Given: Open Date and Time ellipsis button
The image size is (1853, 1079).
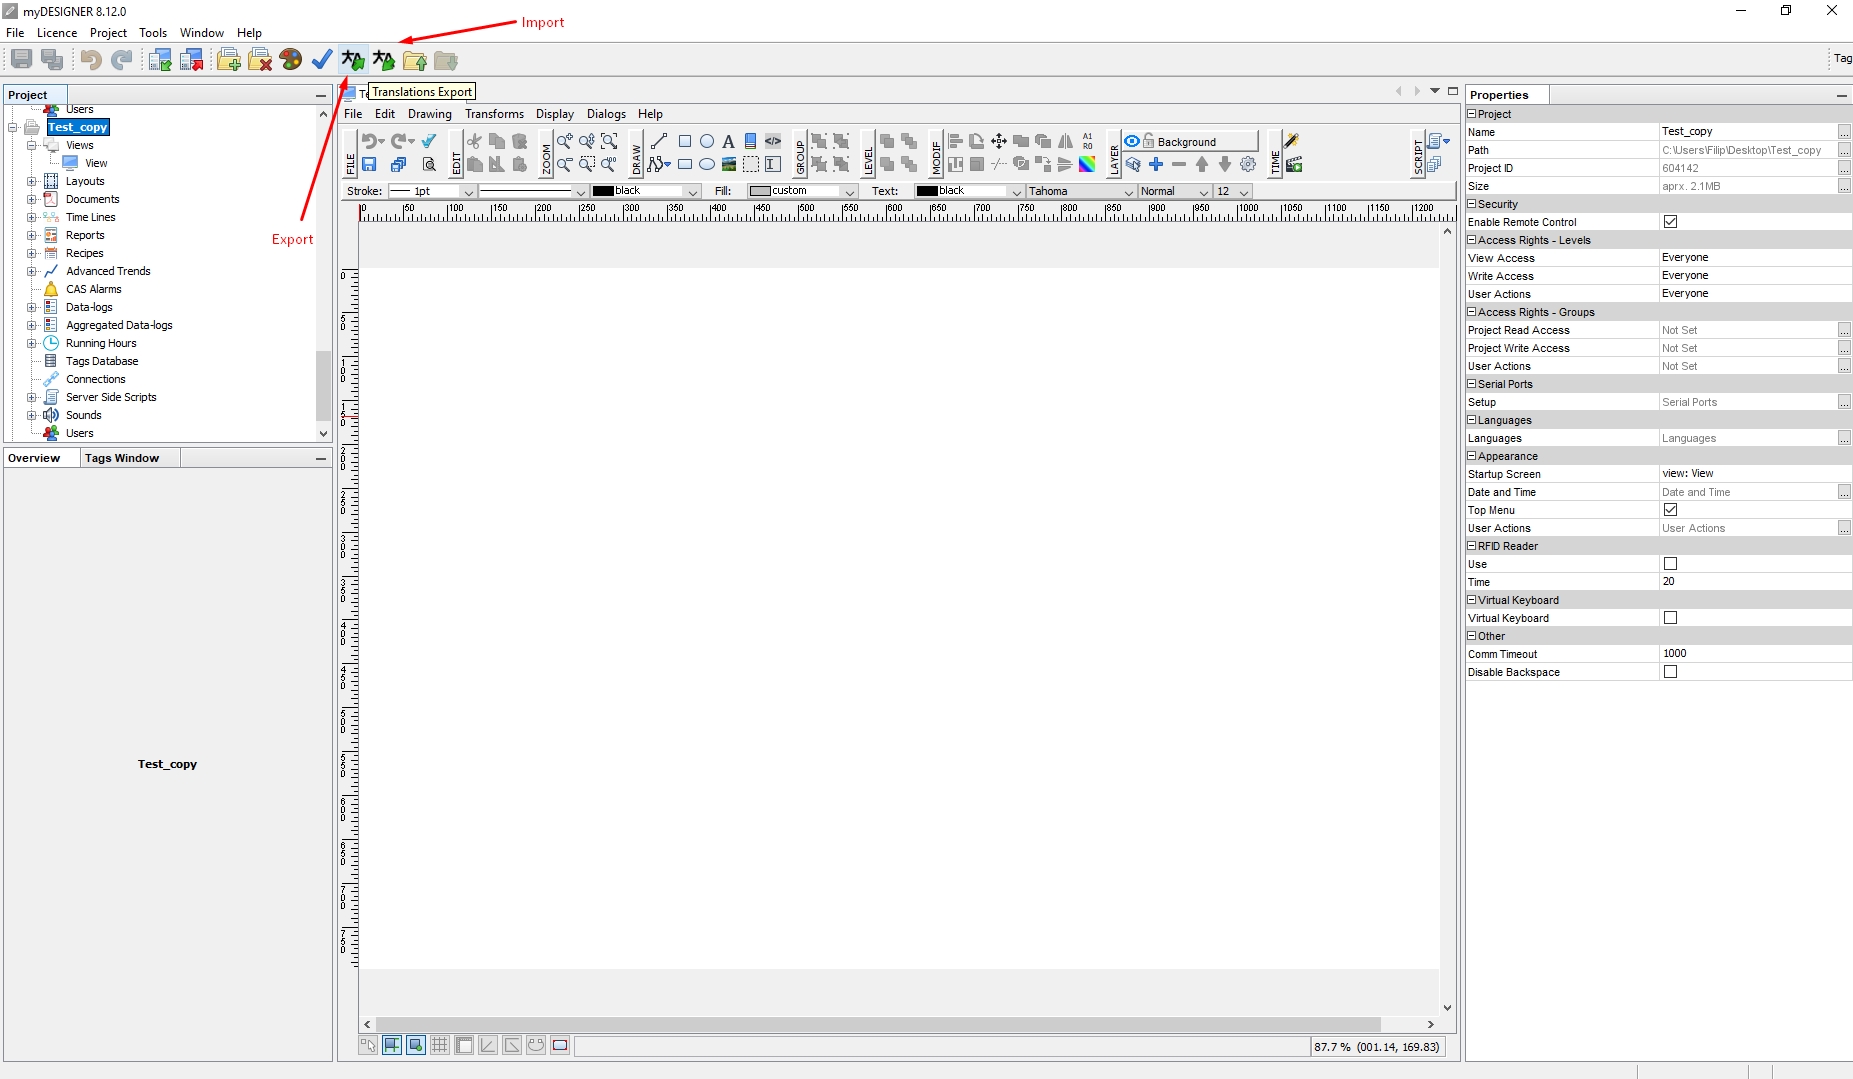Looking at the screenshot, I should pyautogui.click(x=1844, y=492).
